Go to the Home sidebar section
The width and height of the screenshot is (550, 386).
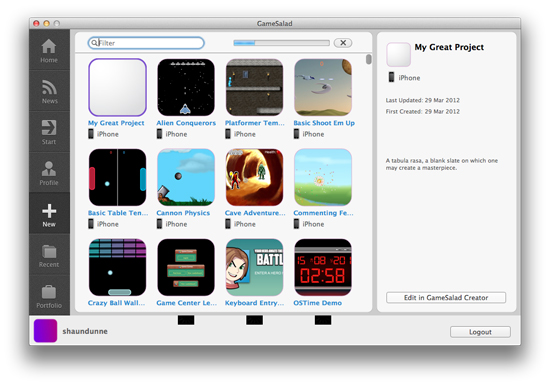point(49,50)
